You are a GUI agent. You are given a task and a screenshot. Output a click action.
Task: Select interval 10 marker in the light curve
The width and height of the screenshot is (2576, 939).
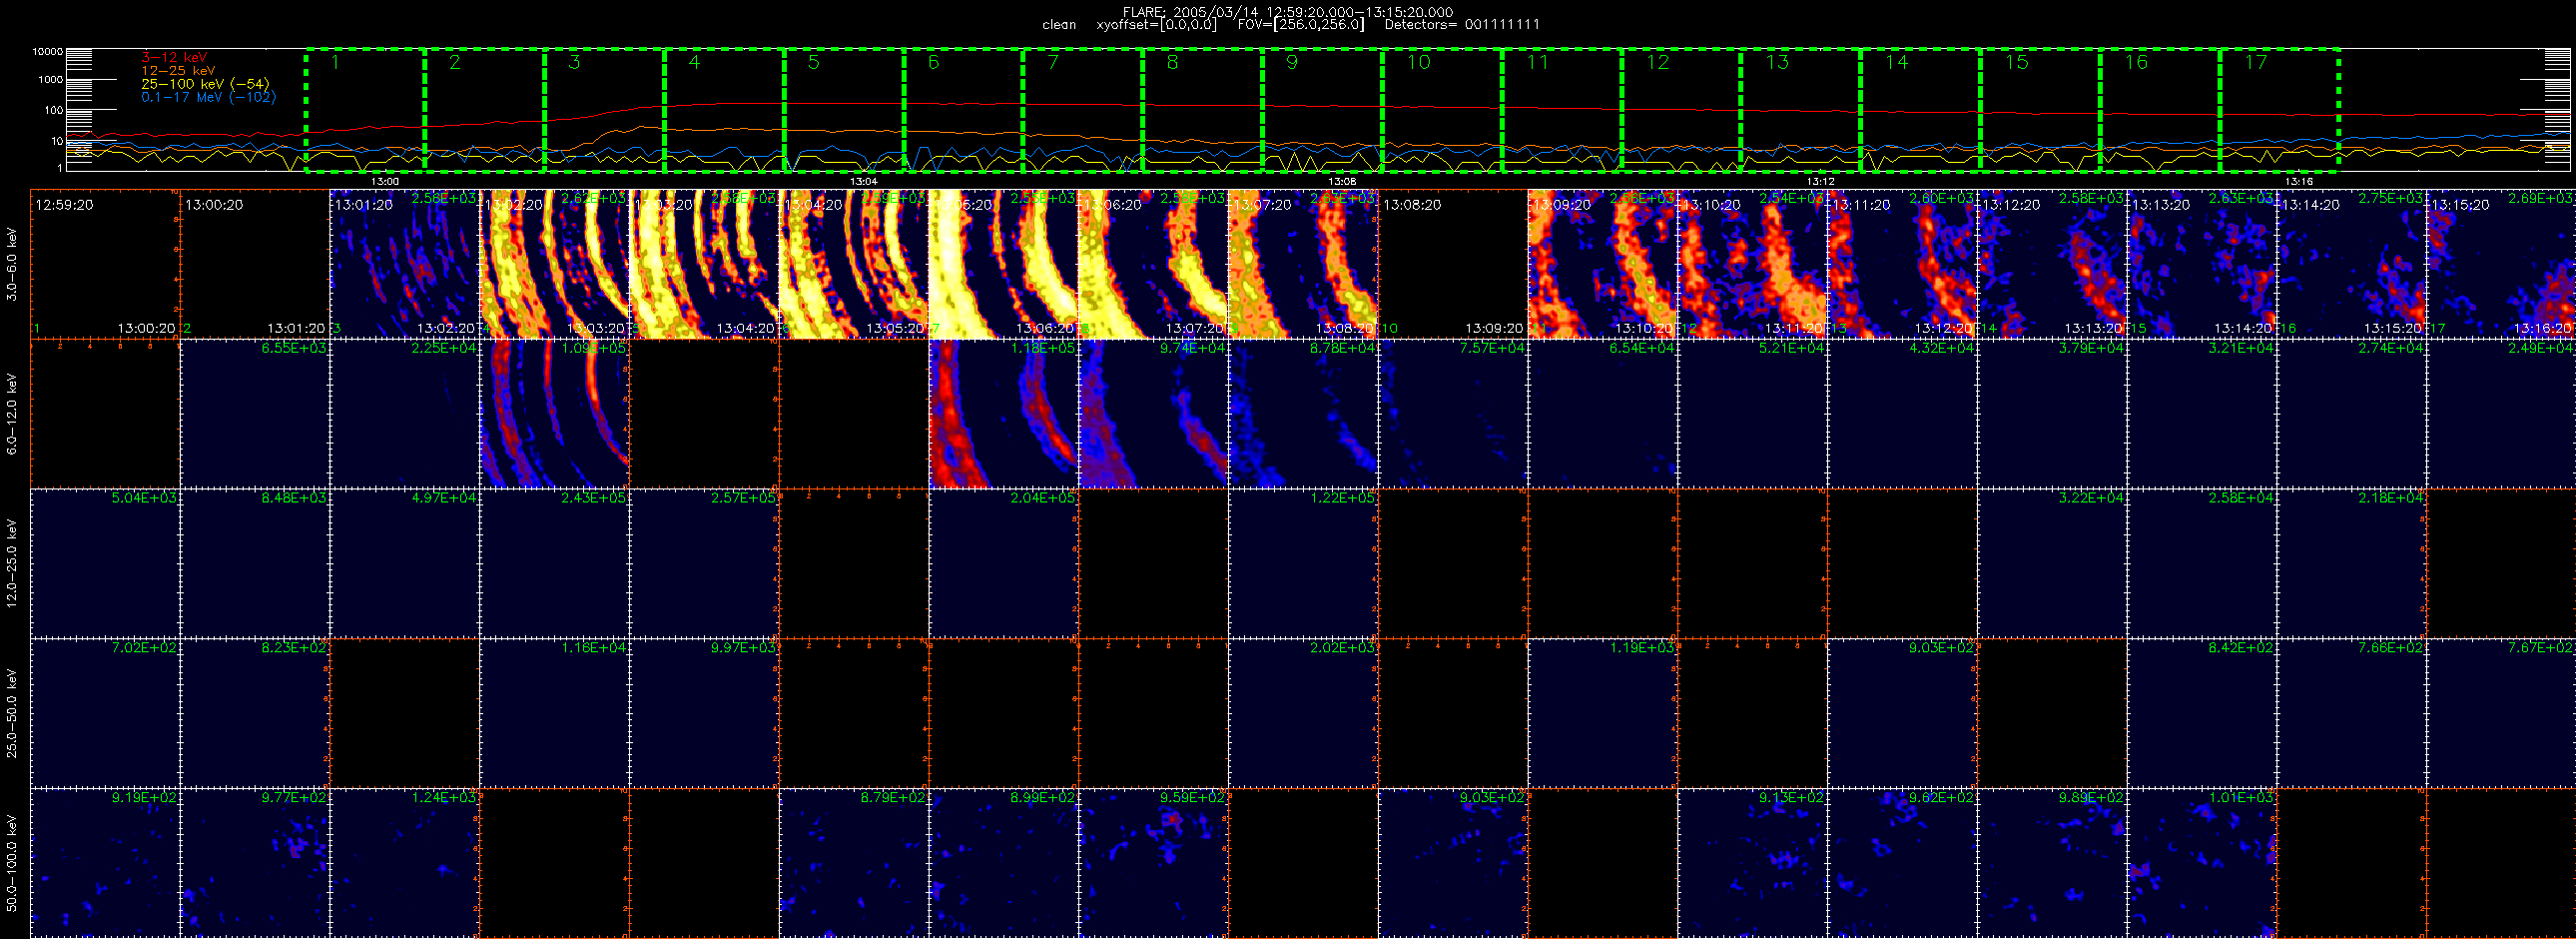point(1419,62)
